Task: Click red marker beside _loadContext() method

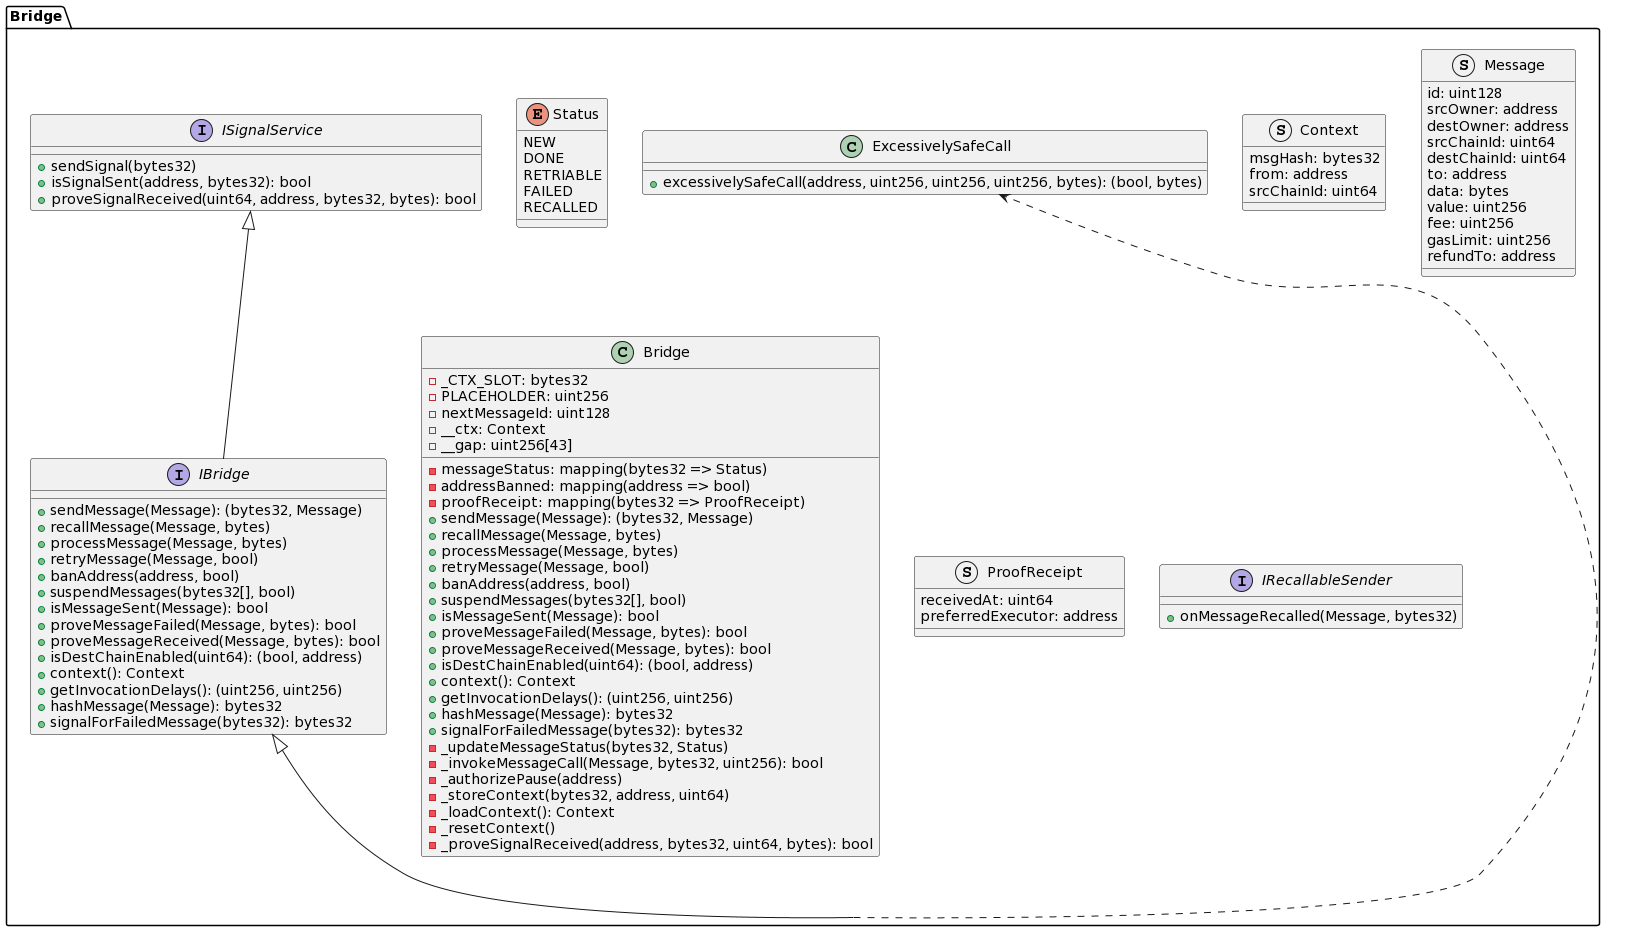Action: click(x=433, y=812)
